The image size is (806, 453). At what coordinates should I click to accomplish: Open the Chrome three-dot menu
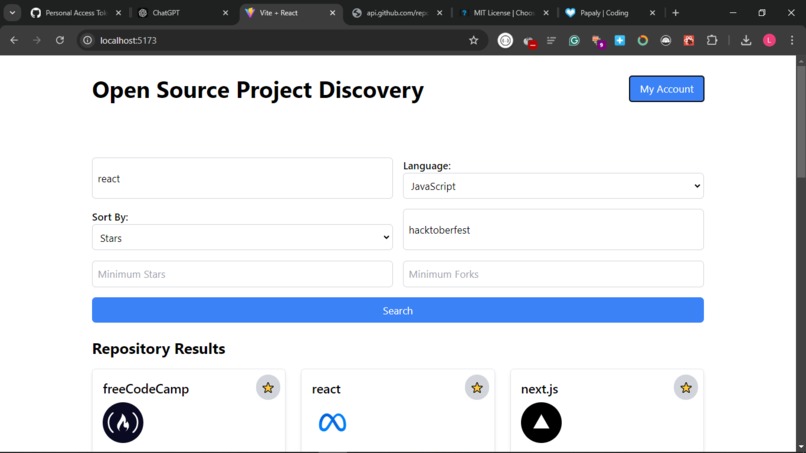[792, 40]
